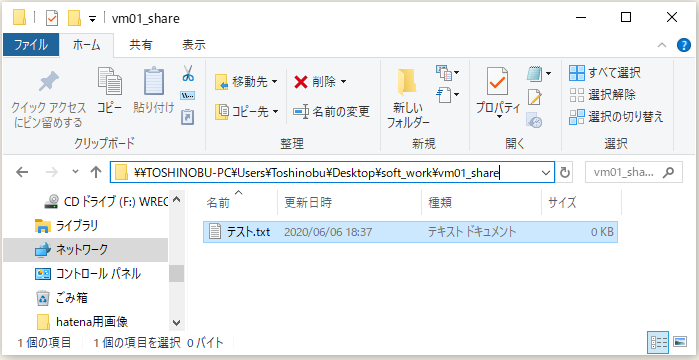
Task: Click the コピー (Copy) ribbon button
Action: click(x=110, y=91)
